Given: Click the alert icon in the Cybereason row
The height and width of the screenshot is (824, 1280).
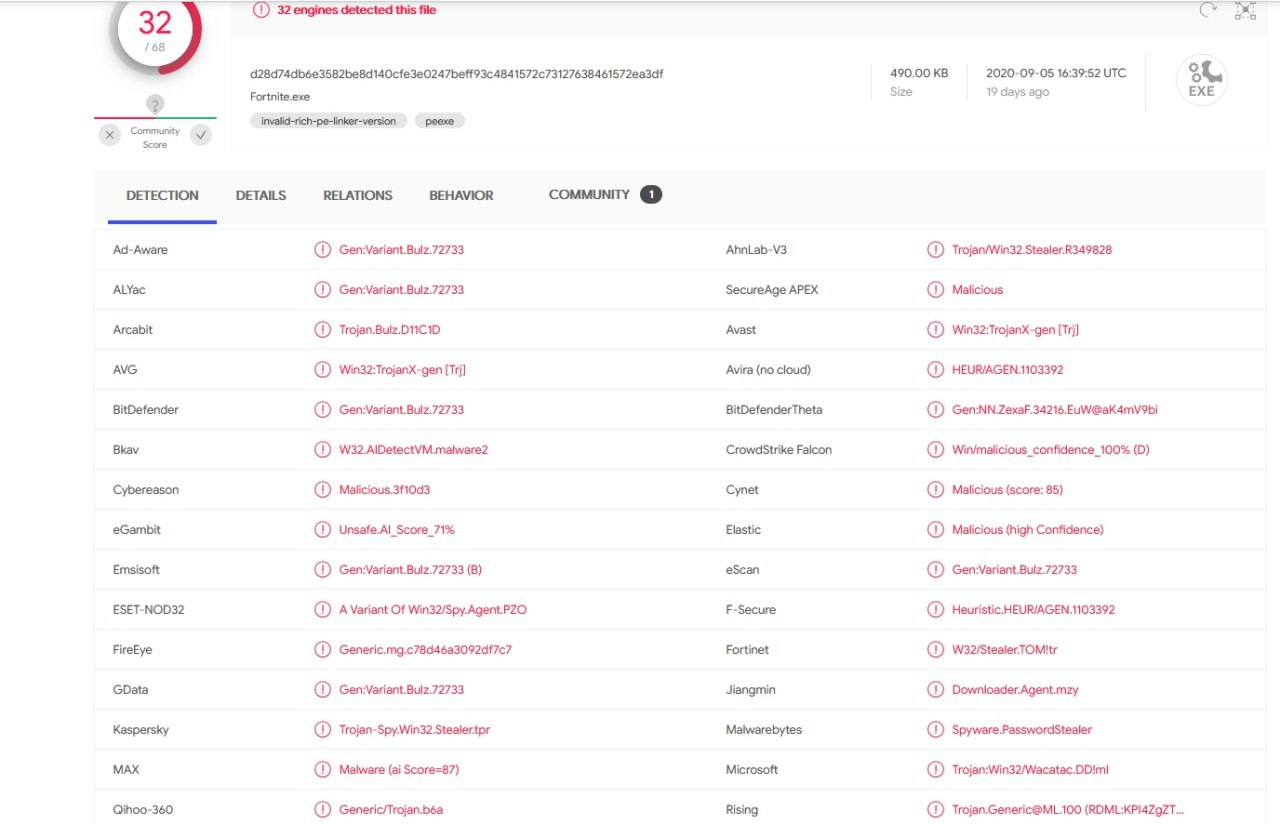Looking at the screenshot, I should 322,490.
